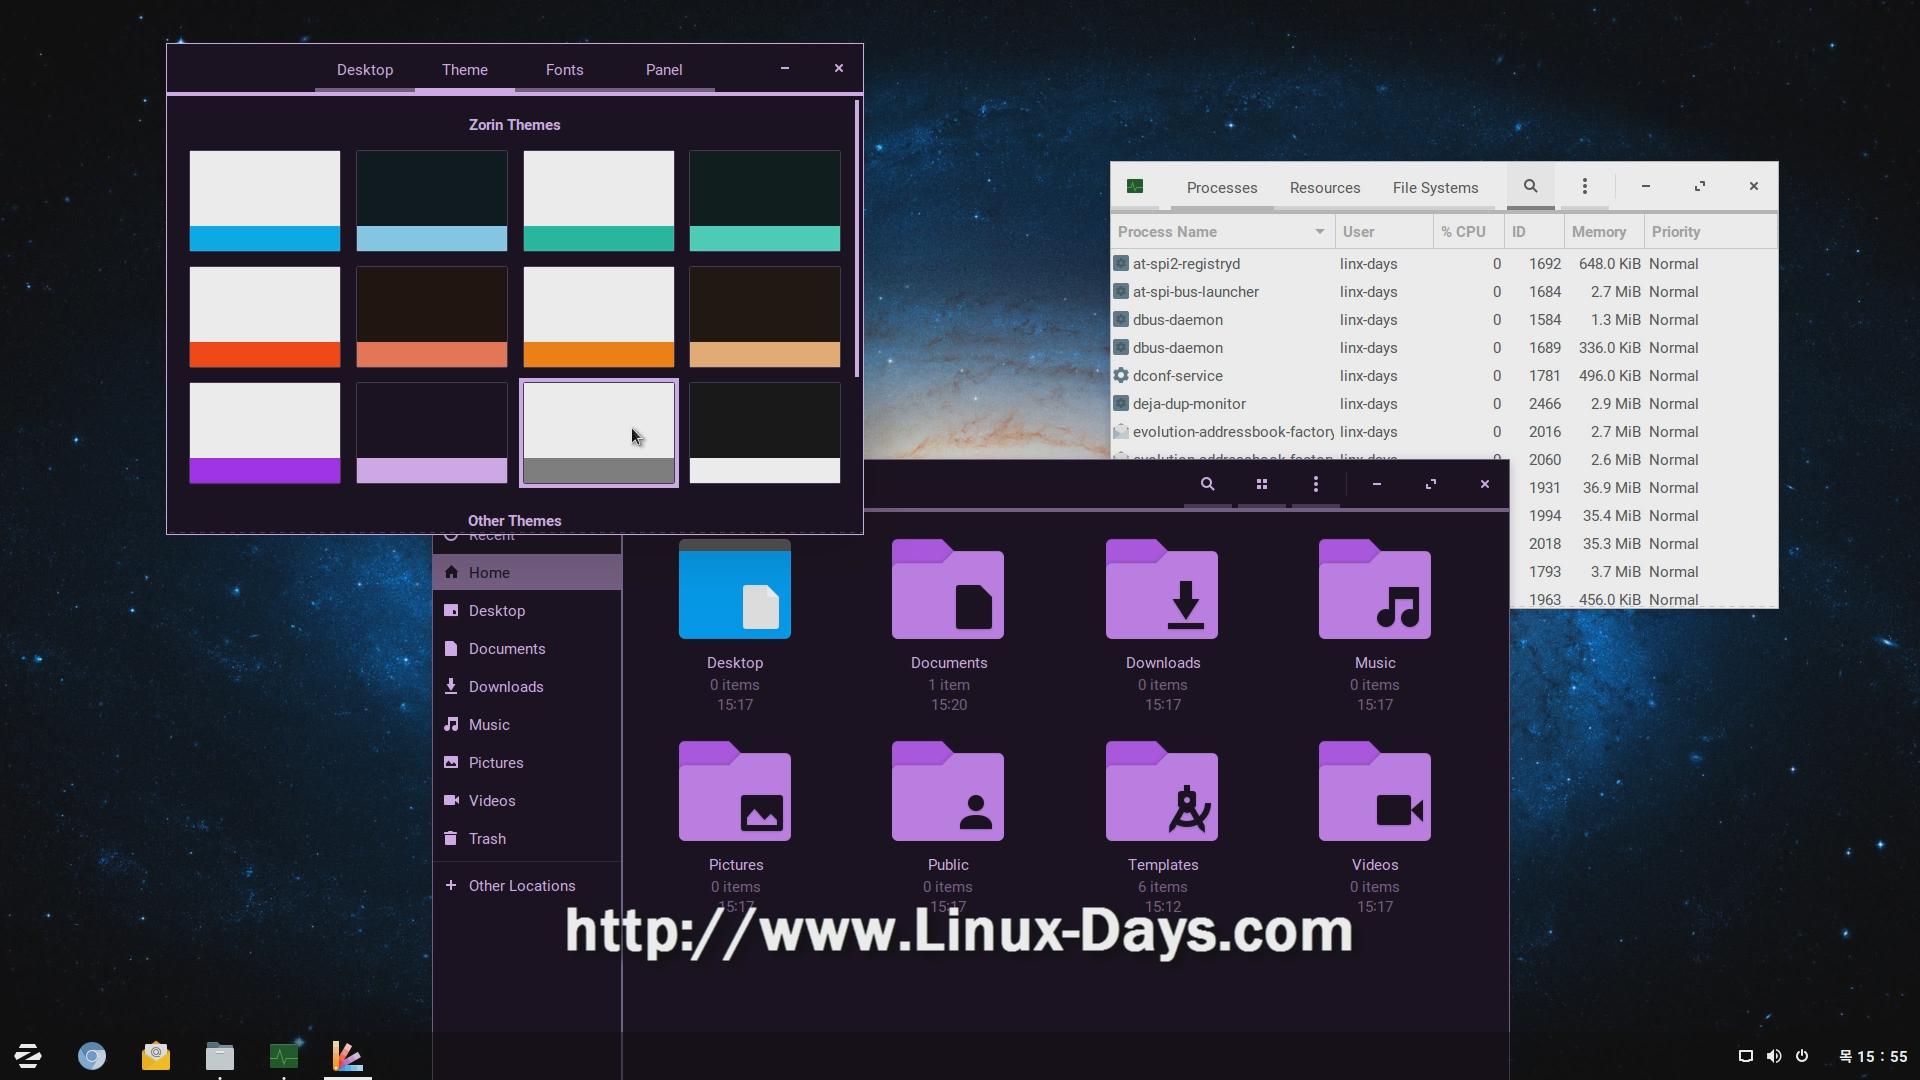This screenshot has width=1920, height=1080.
Task: Open Other Locations in sidebar
Action: coord(527,885)
